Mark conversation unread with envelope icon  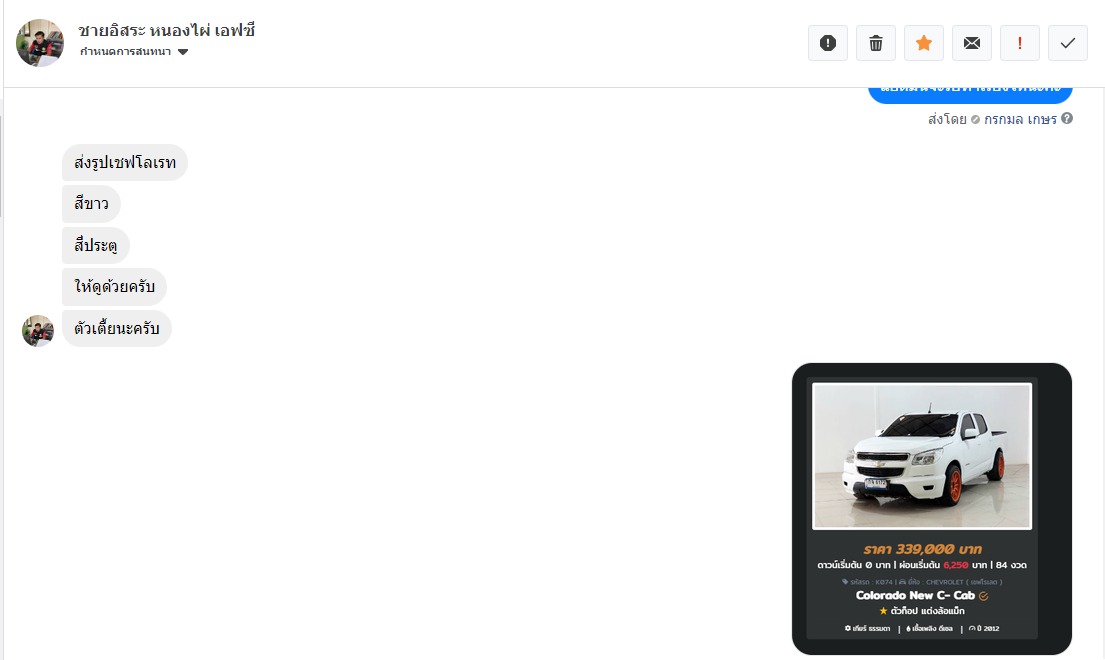pos(971,43)
